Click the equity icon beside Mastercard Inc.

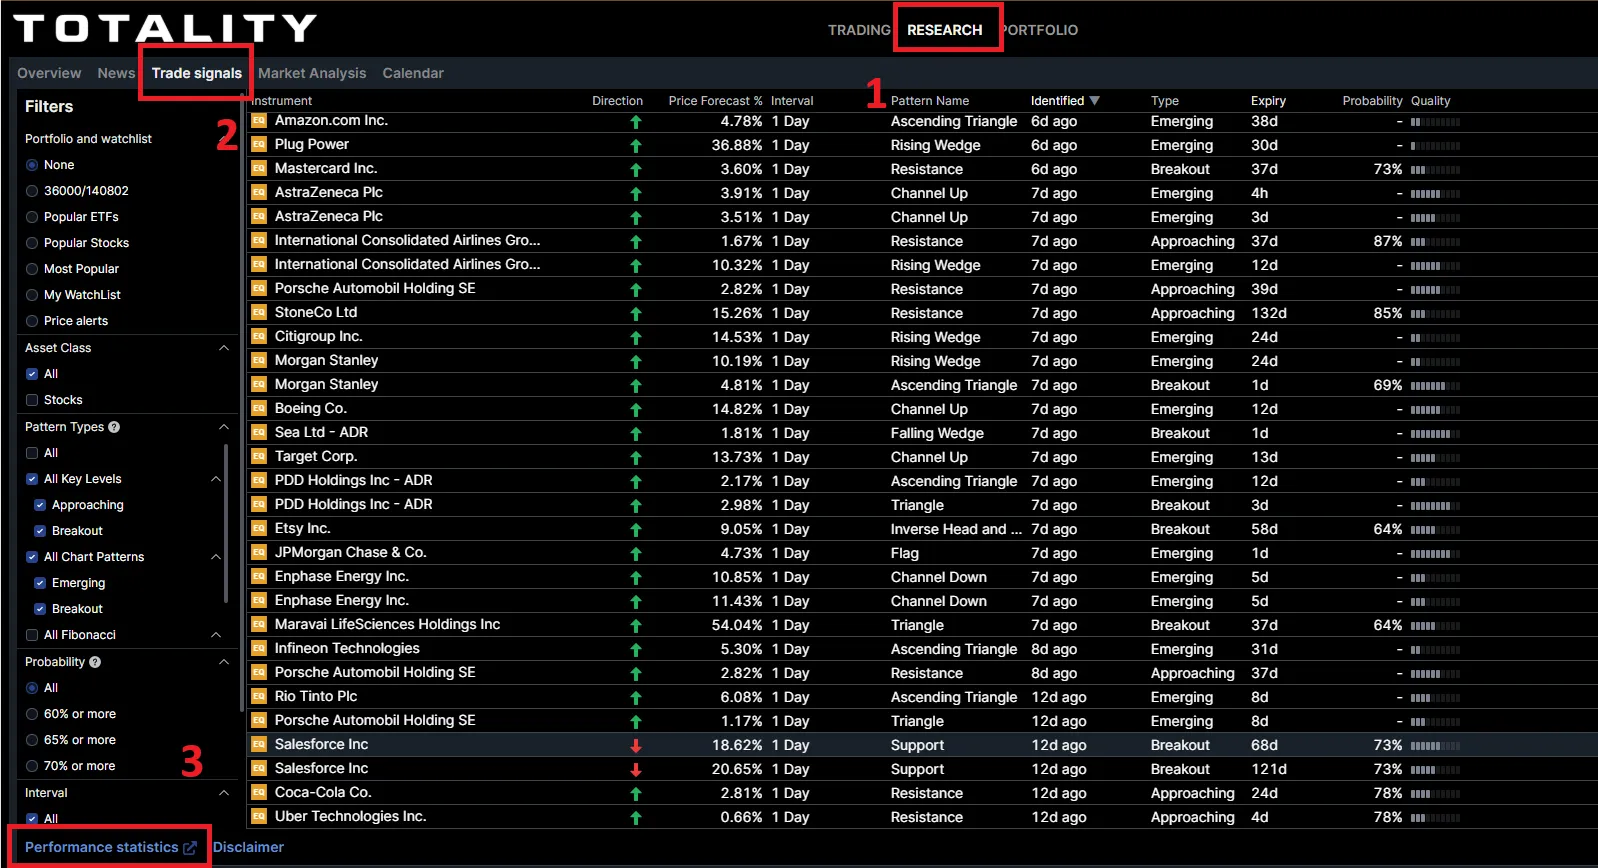(258, 168)
